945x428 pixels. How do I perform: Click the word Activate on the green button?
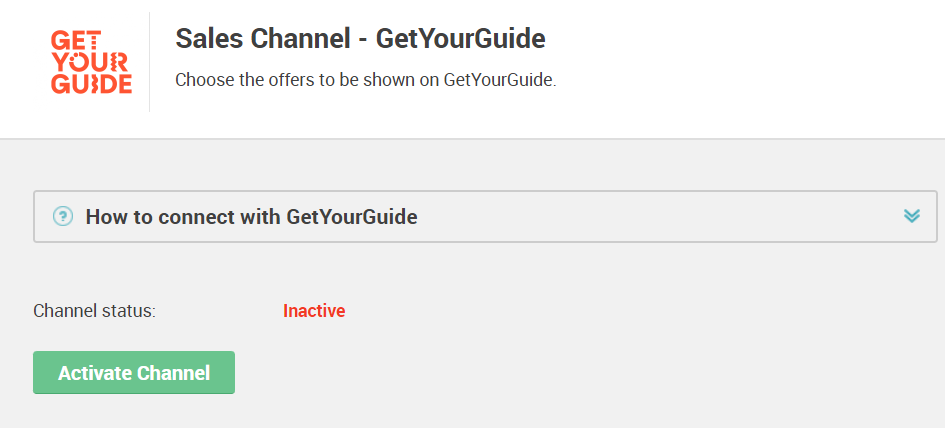coord(95,373)
